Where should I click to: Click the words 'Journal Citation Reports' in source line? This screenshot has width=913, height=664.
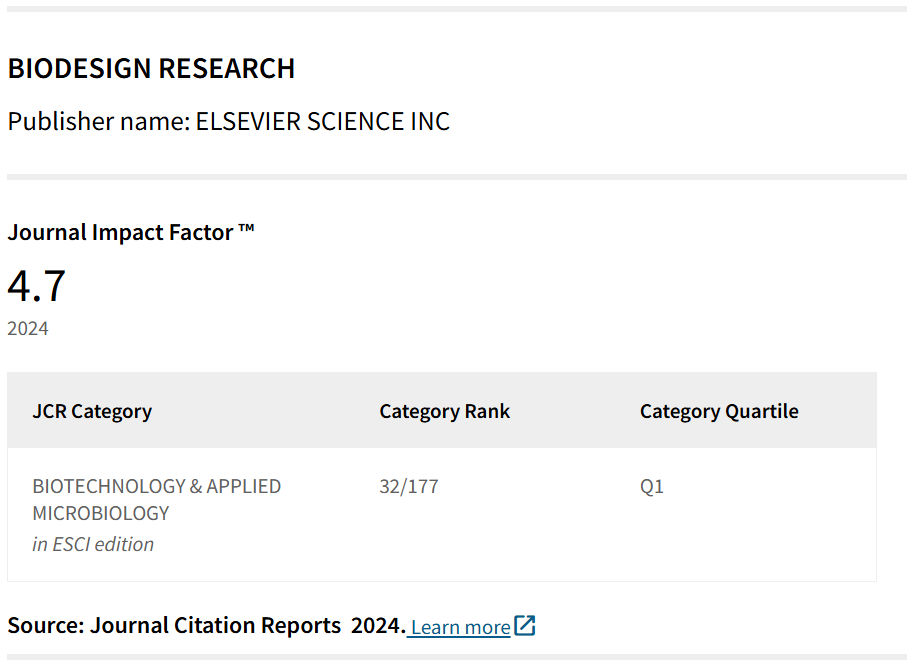point(216,626)
